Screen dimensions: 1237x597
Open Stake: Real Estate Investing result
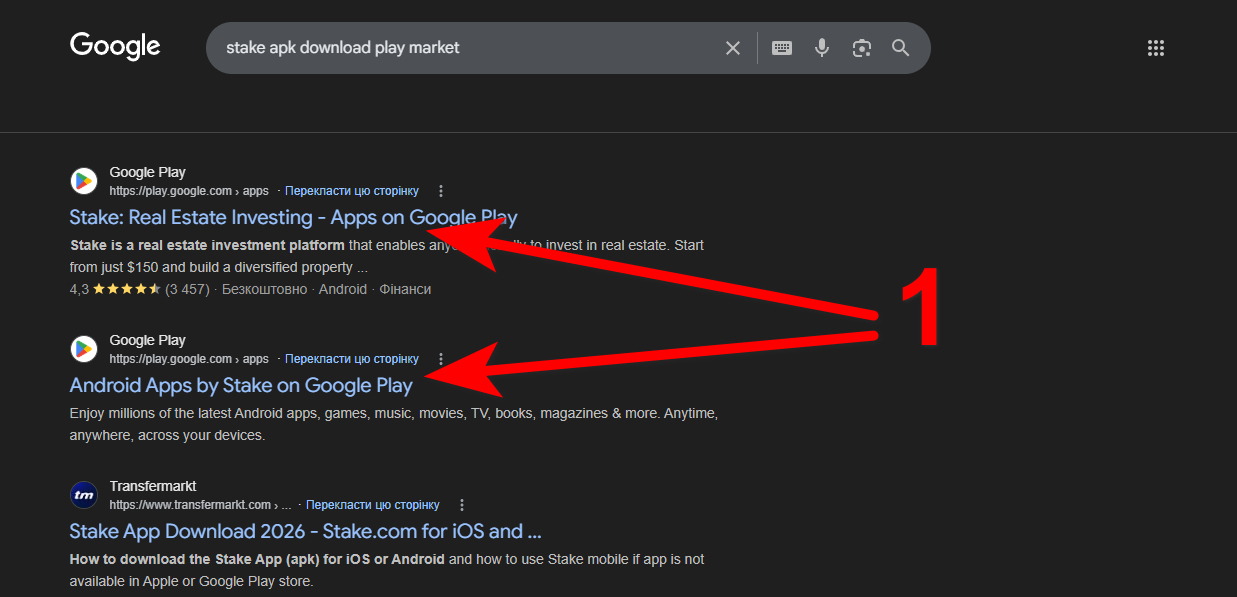coord(293,217)
